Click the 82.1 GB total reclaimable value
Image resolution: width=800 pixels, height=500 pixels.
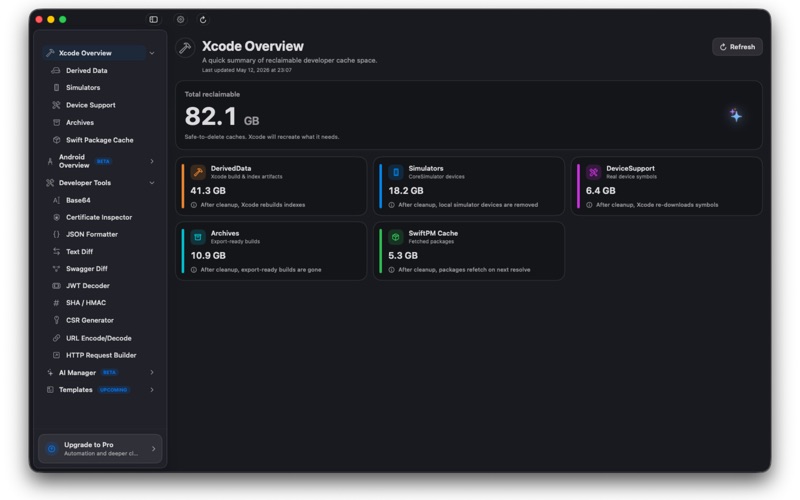(222, 116)
